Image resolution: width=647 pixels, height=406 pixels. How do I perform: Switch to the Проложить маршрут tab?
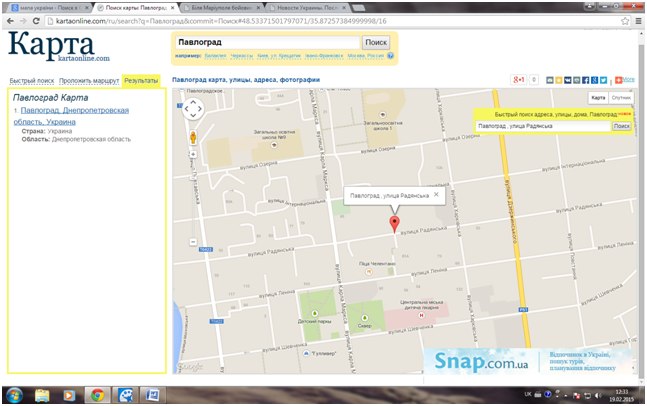coord(89,81)
